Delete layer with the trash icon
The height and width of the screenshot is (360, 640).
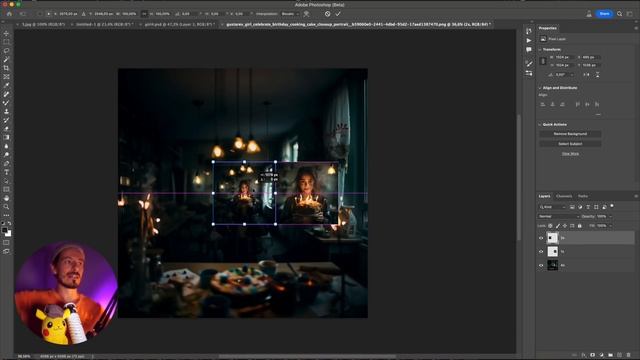pos(629,355)
